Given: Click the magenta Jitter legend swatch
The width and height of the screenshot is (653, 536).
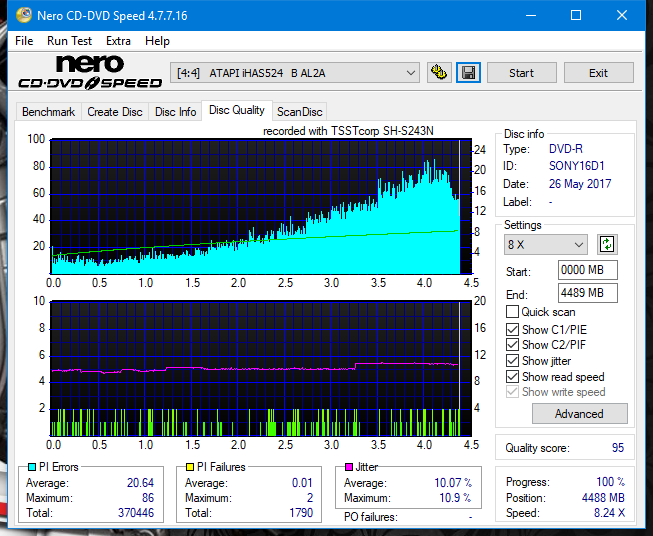Looking at the screenshot, I should click(349, 467).
